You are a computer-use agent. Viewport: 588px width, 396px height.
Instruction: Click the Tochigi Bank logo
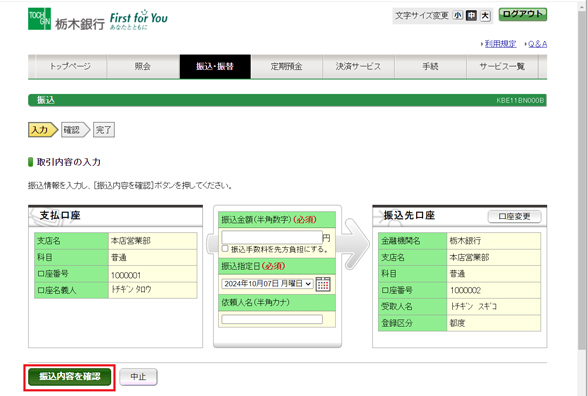(66, 20)
